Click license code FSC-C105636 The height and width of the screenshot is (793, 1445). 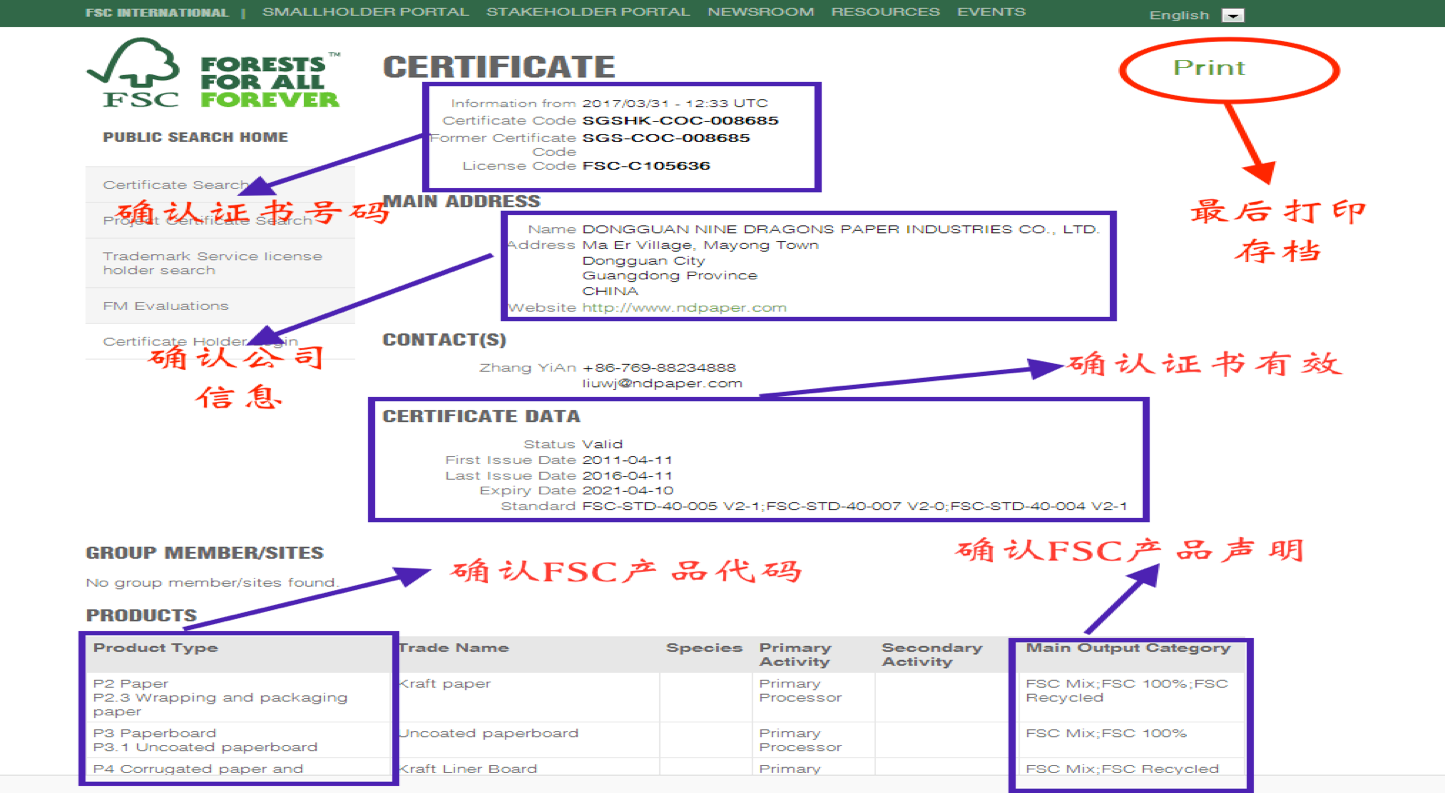[646, 166]
